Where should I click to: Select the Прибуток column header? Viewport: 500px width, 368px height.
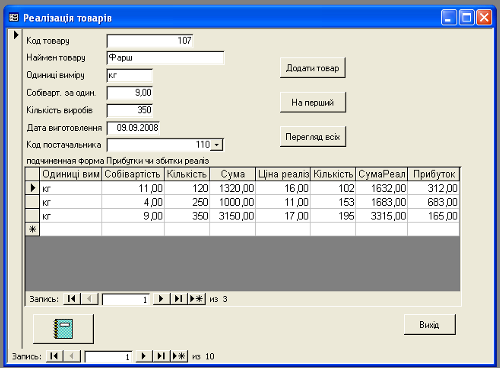[434, 174]
